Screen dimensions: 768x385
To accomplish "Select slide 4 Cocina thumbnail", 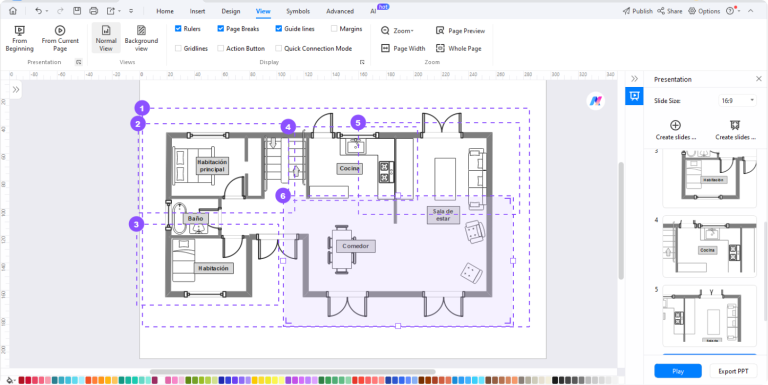I will (709, 246).
